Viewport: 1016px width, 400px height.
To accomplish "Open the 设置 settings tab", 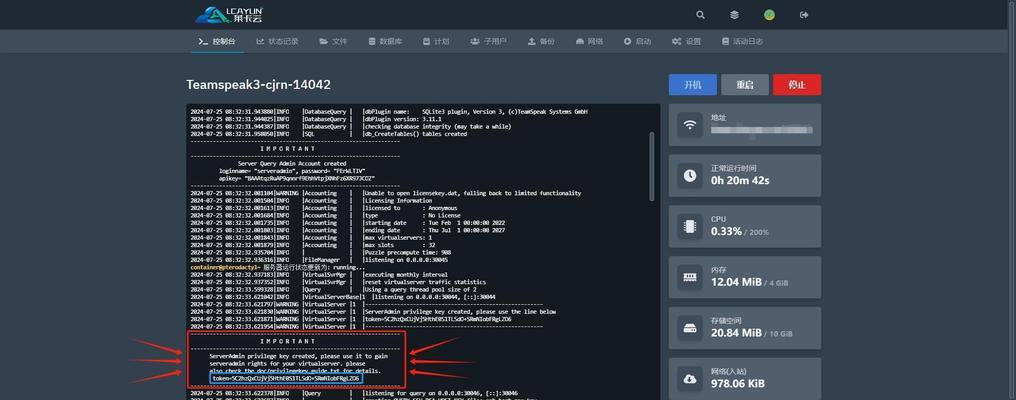I will [x=686, y=41].
